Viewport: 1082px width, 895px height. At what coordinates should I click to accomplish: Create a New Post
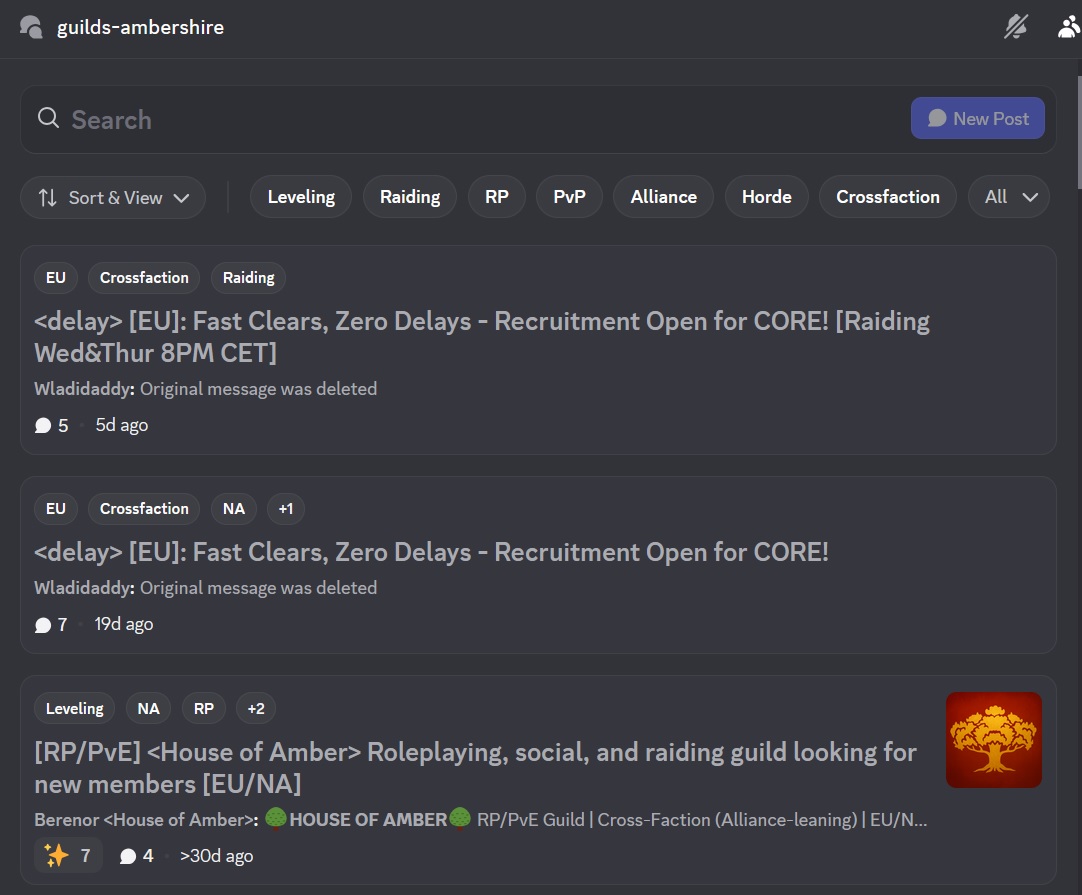[x=977, y=118]
